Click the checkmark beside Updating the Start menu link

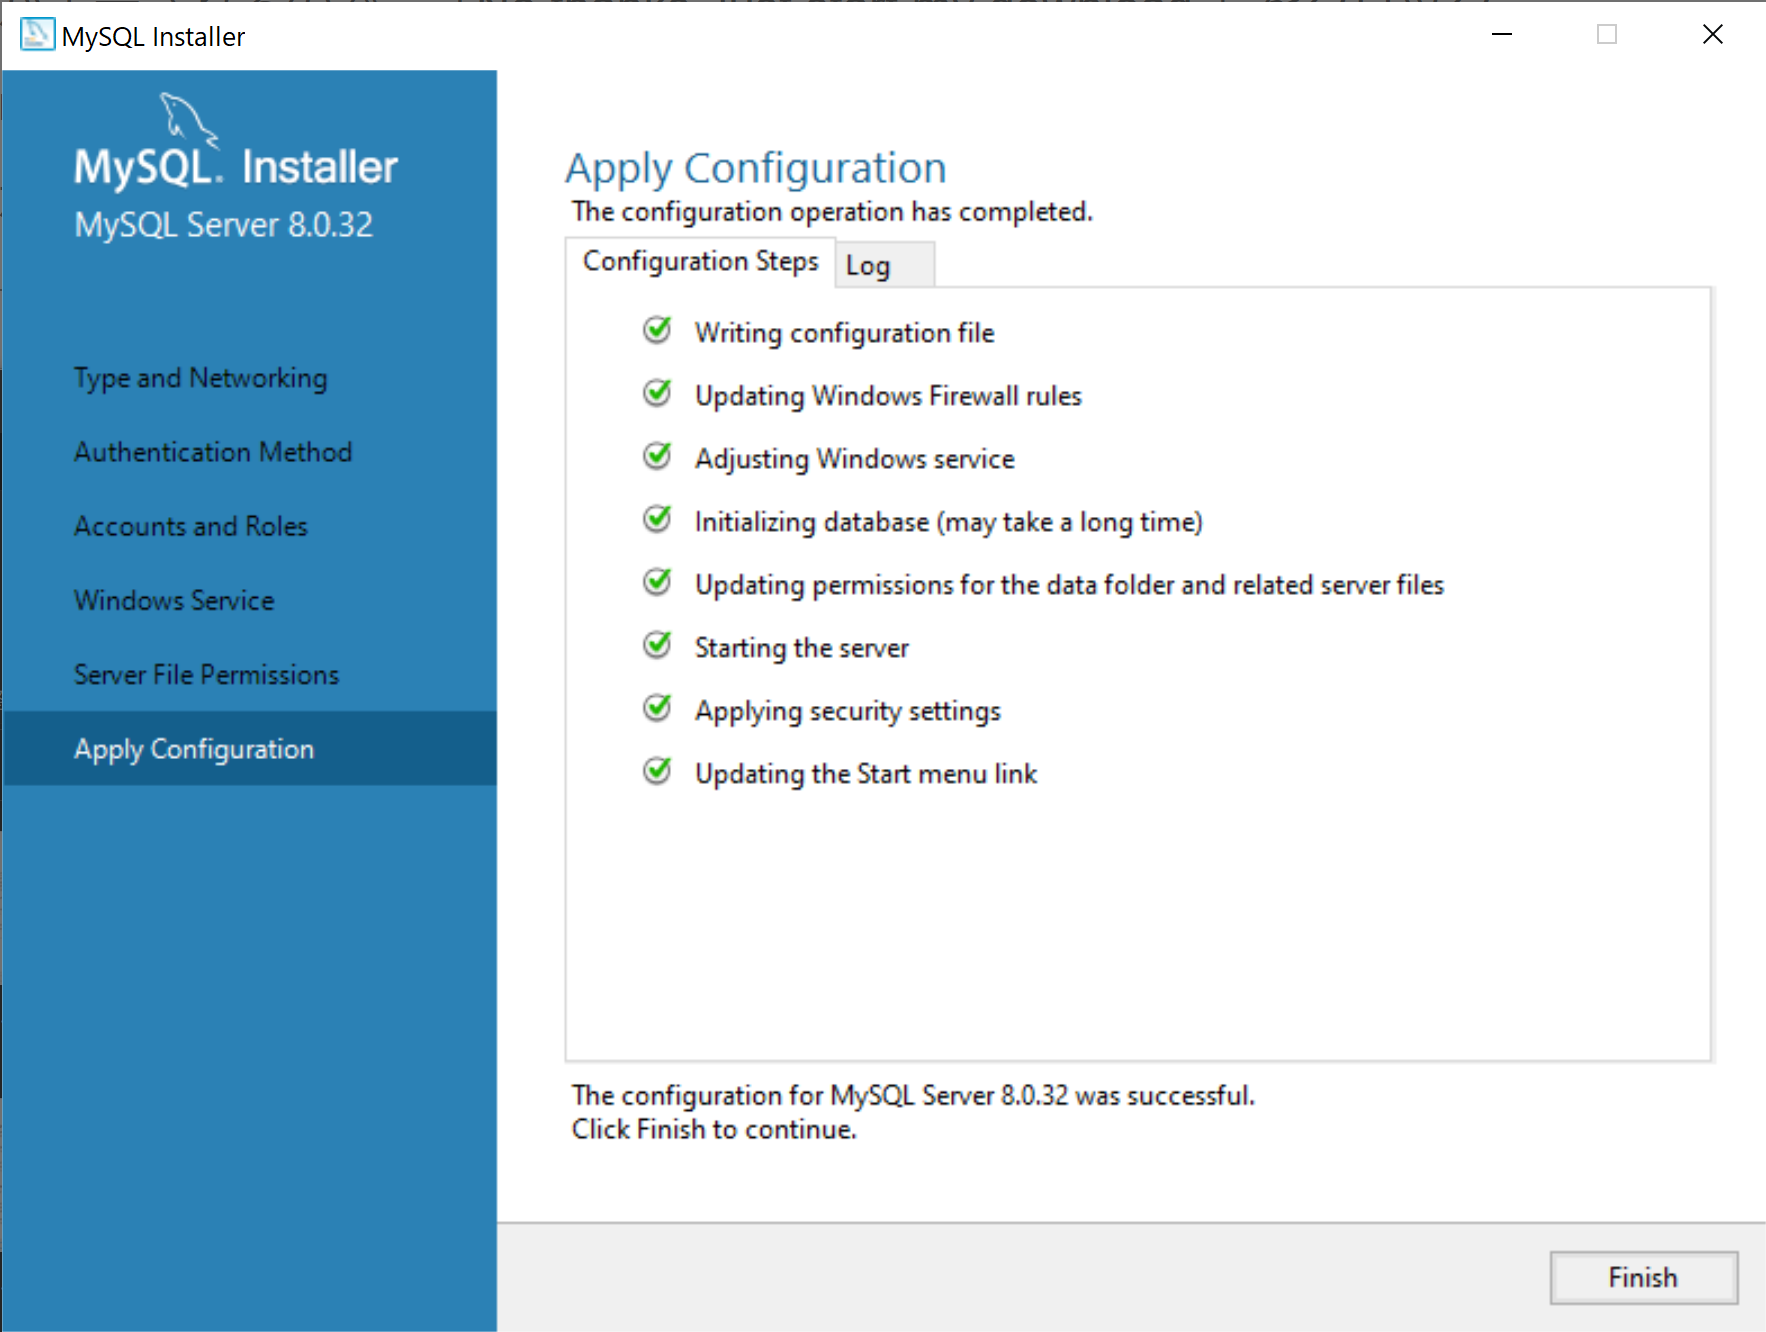(x=657, y=771)
